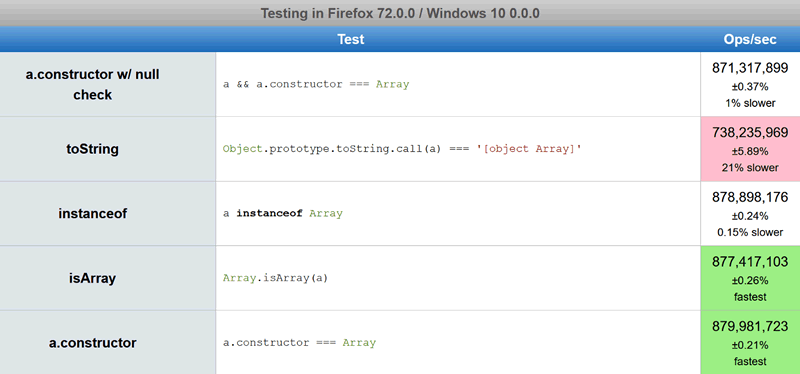Click the pink 738,235,969 result cell
Screen dimensions: 800x374
pyautogui.click(x=750, y=149)
